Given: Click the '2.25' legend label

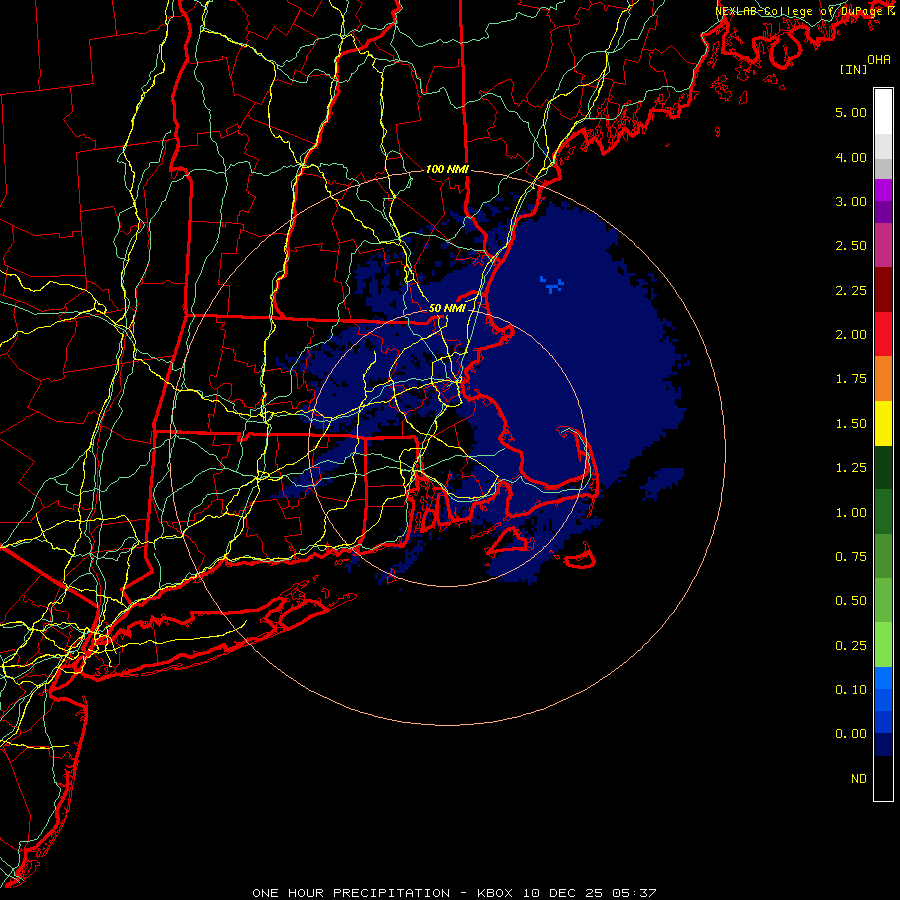Looking at the screenshot, I should [851, 290].
